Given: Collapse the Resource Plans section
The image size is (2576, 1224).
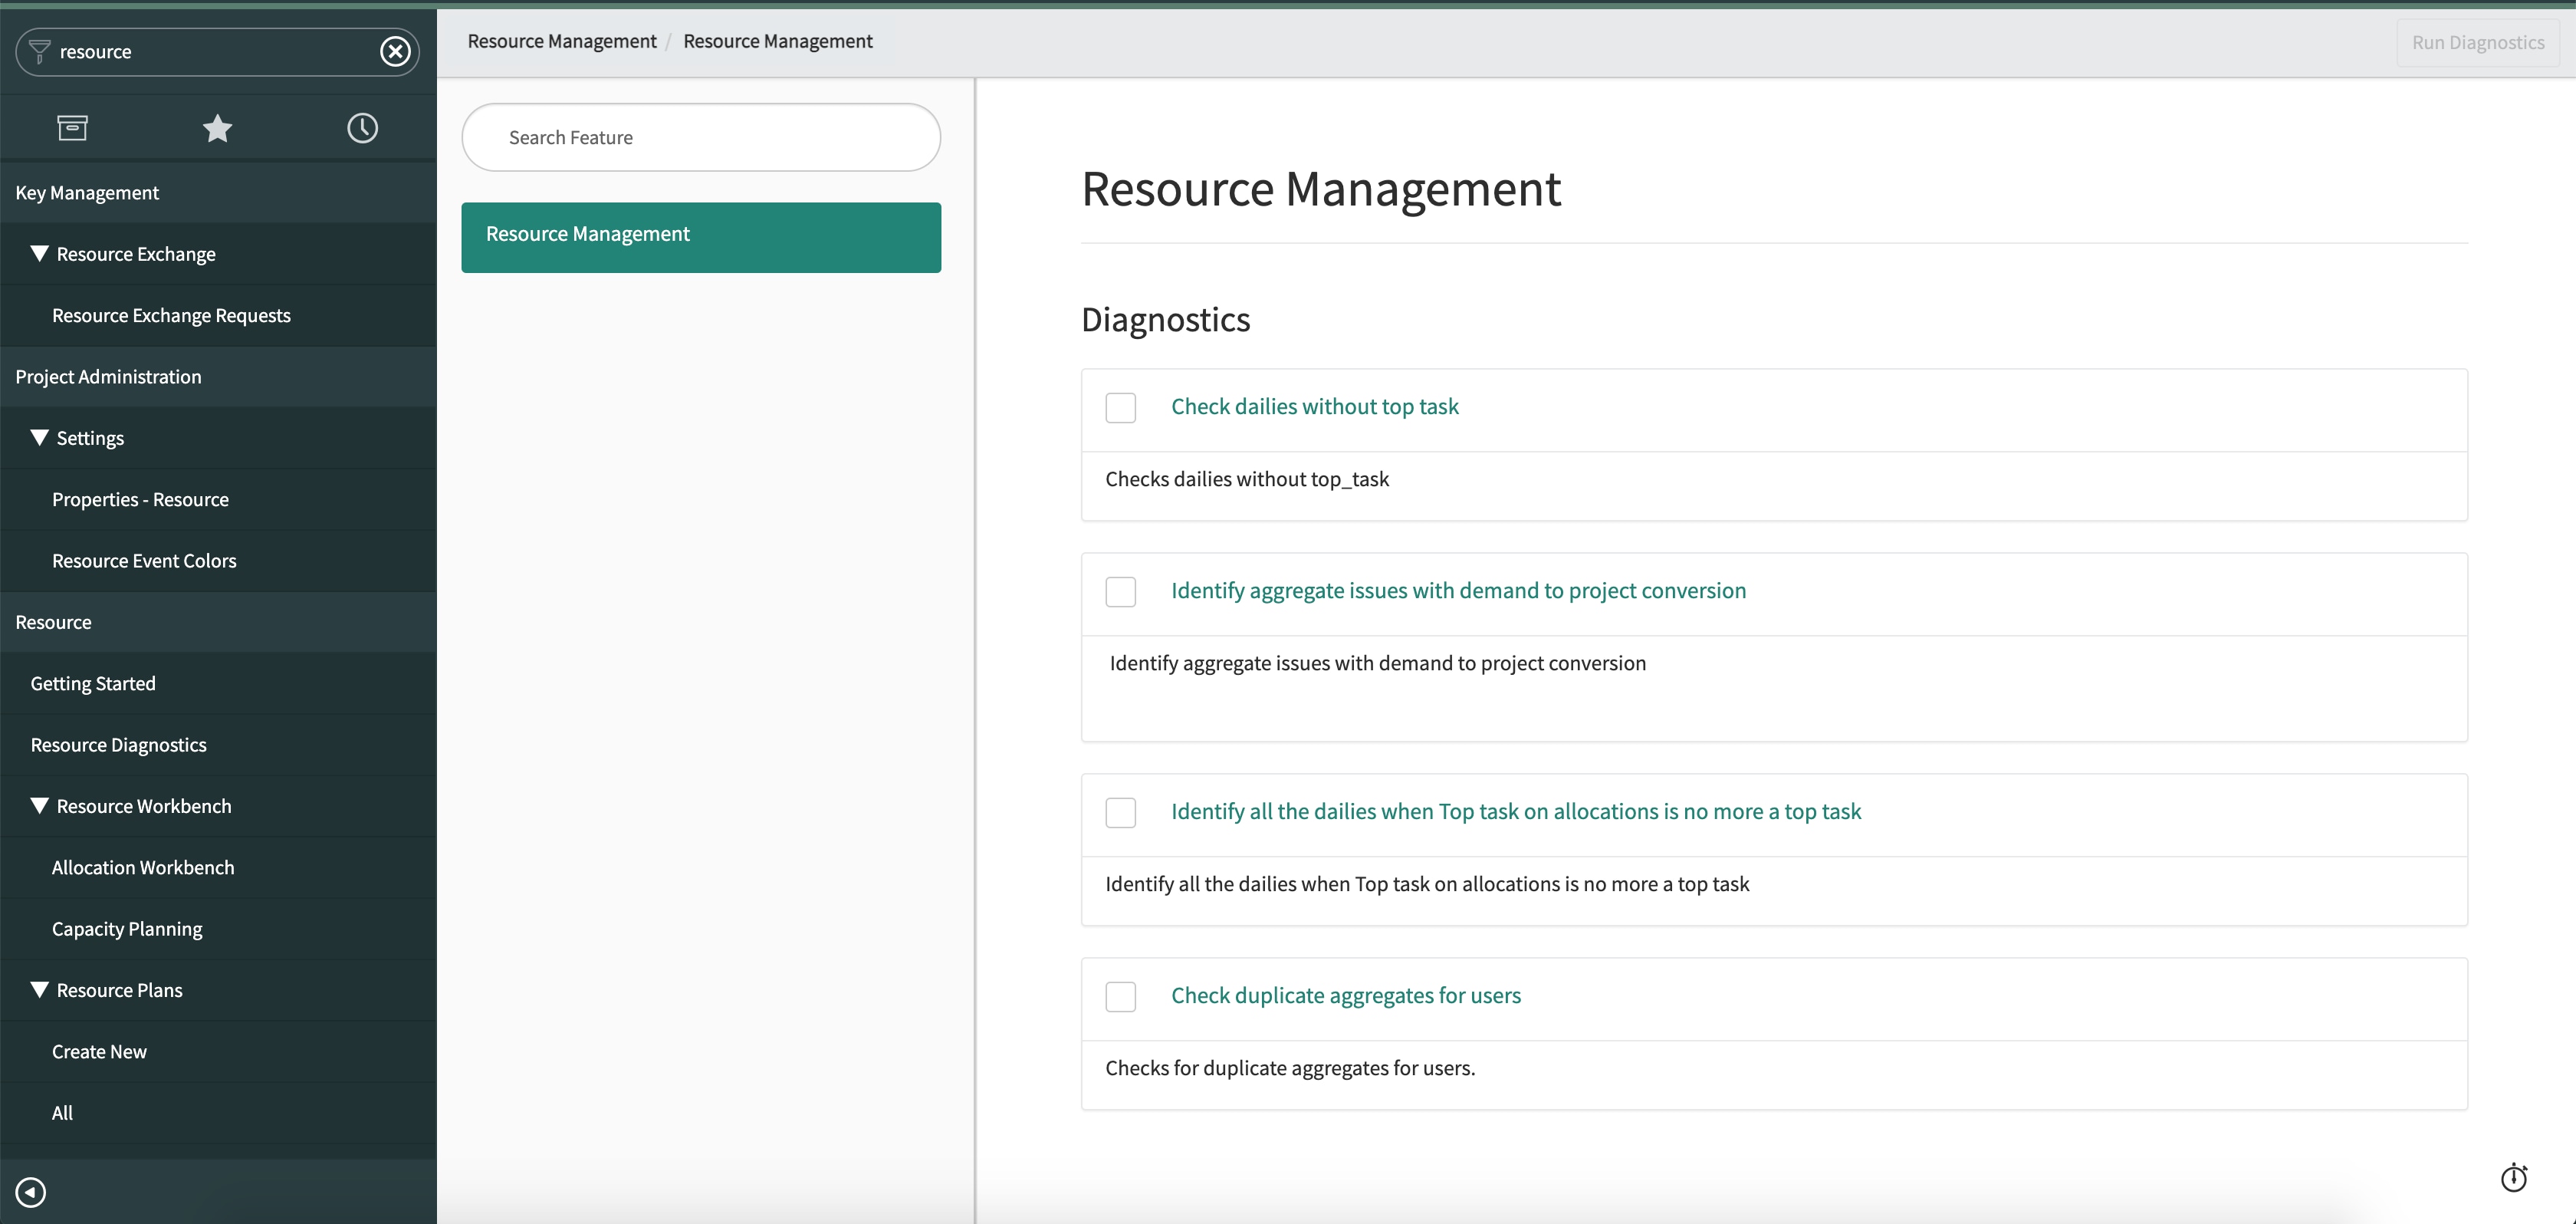Looking at the screenshot, I should tap(40, 989).
